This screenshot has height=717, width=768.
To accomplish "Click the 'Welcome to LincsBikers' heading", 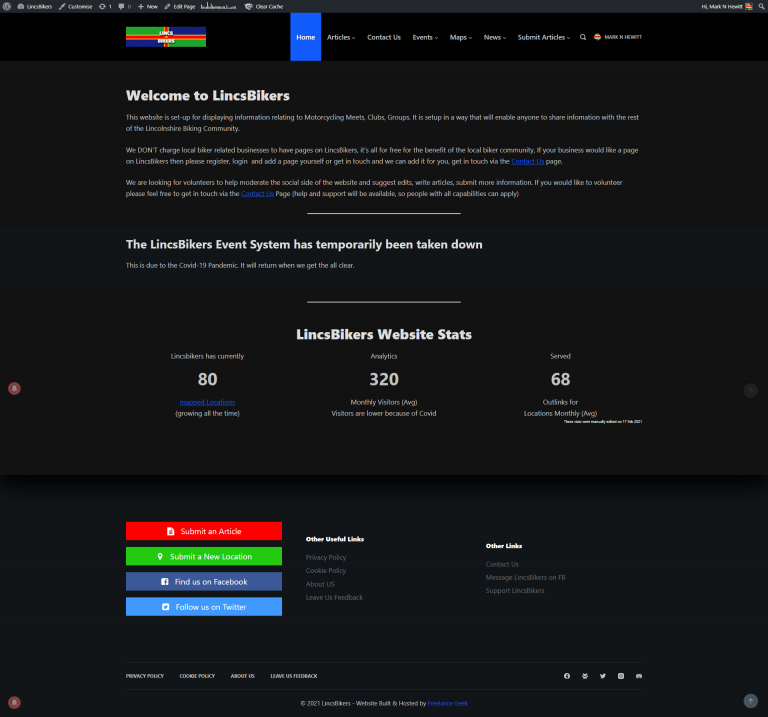I will point(208,96).
